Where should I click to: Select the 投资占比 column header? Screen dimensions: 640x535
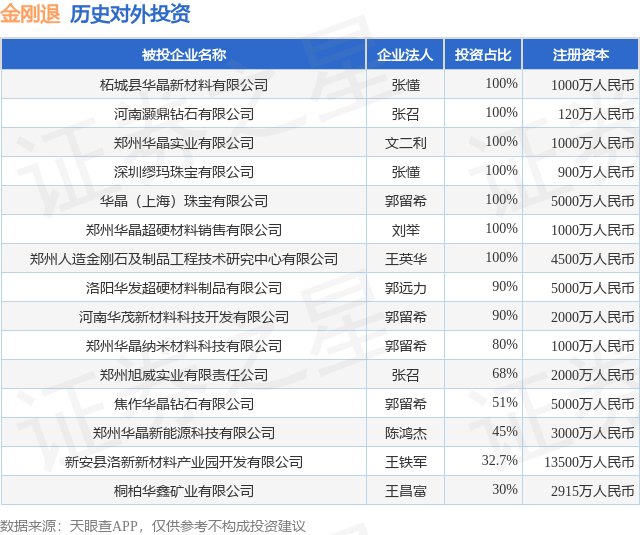[483, 55]
